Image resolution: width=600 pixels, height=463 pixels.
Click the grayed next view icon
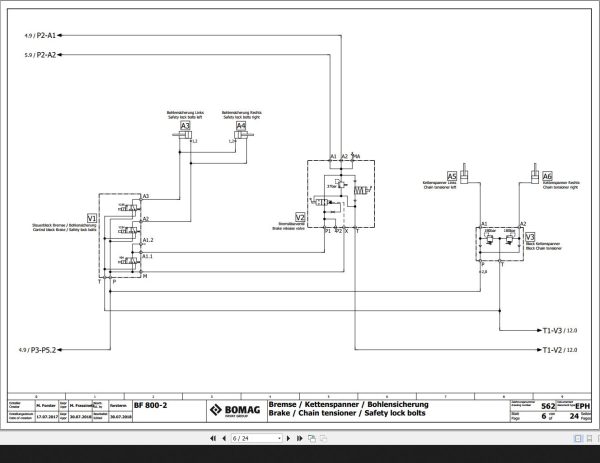pyautogui.click(x=323, y=439)
